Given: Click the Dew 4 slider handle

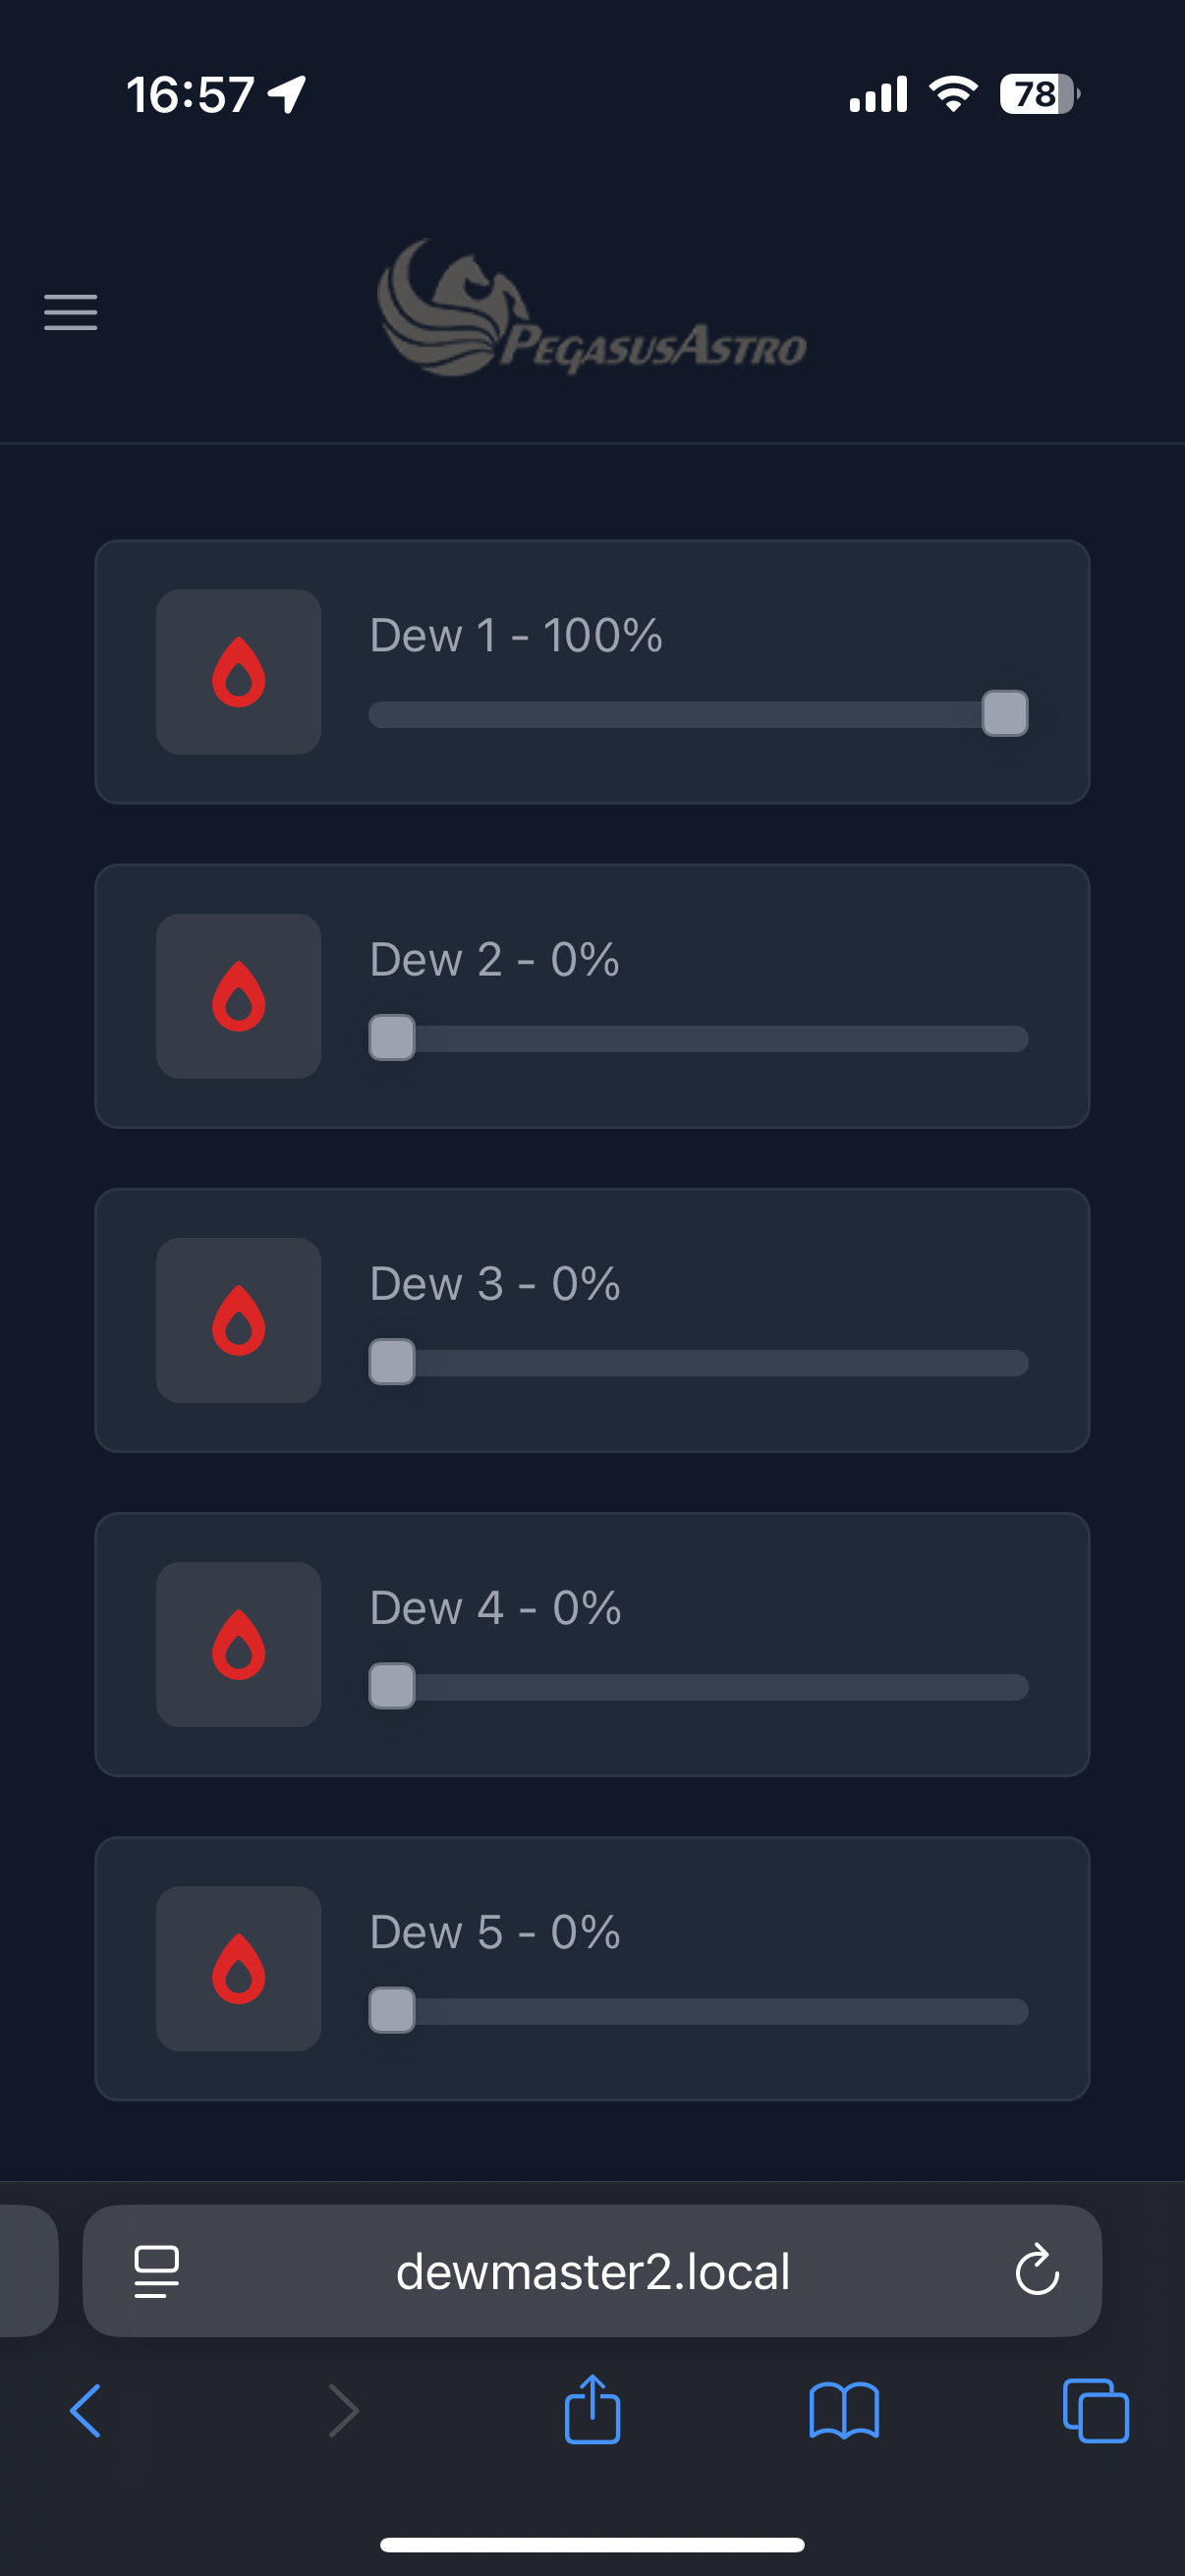Looking at the screenshot, I should pos(392,1687).
